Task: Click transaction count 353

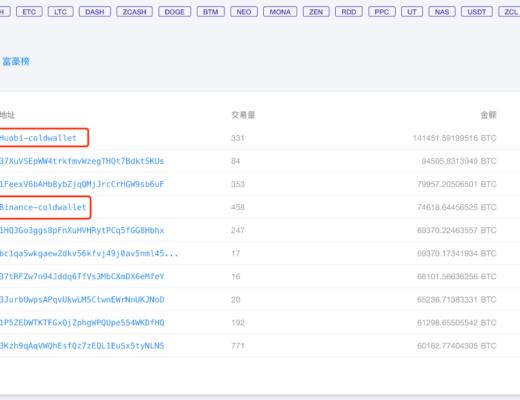Action: pos(238,184)
